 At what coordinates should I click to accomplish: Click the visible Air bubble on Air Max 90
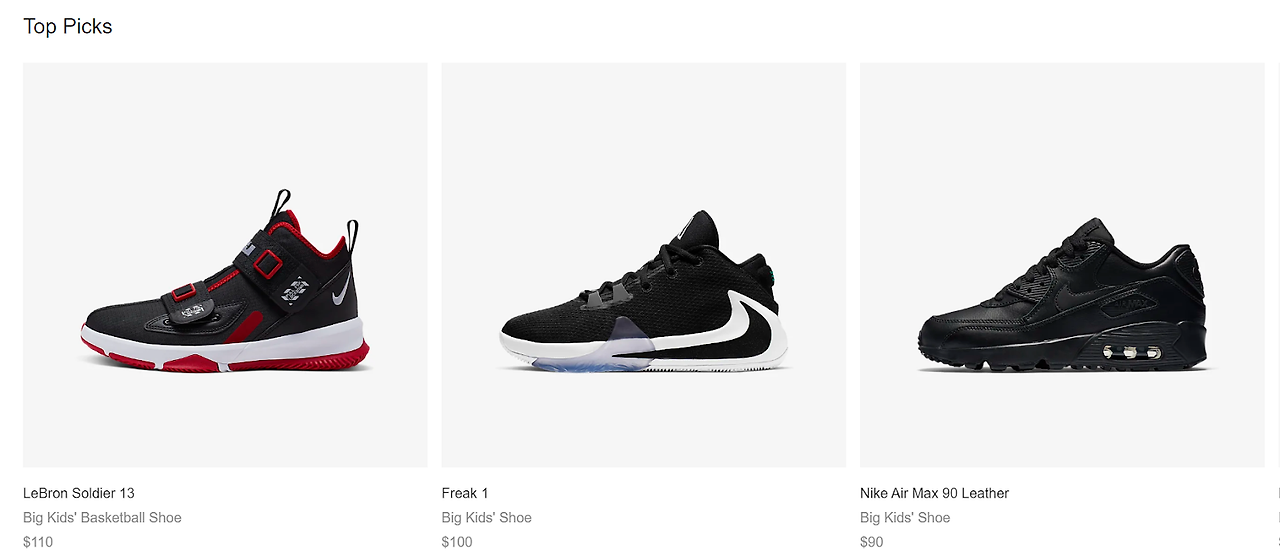coord(1130,352)
